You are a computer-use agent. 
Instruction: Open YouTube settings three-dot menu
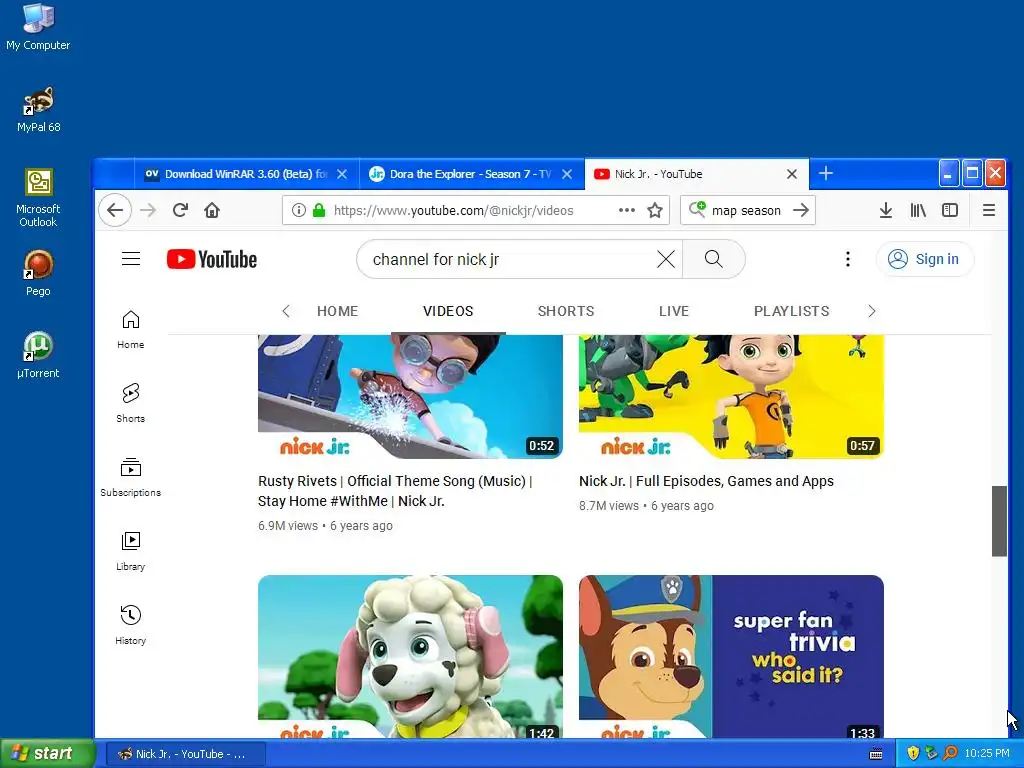(848, 259)
